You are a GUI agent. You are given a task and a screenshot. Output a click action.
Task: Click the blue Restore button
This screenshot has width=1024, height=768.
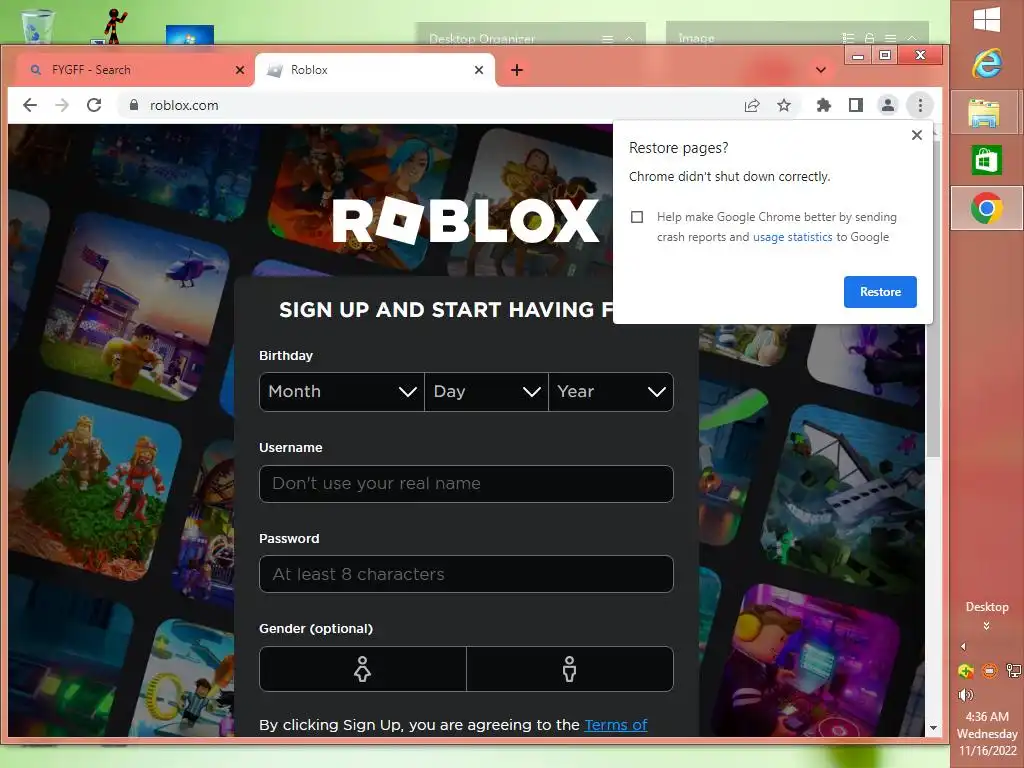880,292
